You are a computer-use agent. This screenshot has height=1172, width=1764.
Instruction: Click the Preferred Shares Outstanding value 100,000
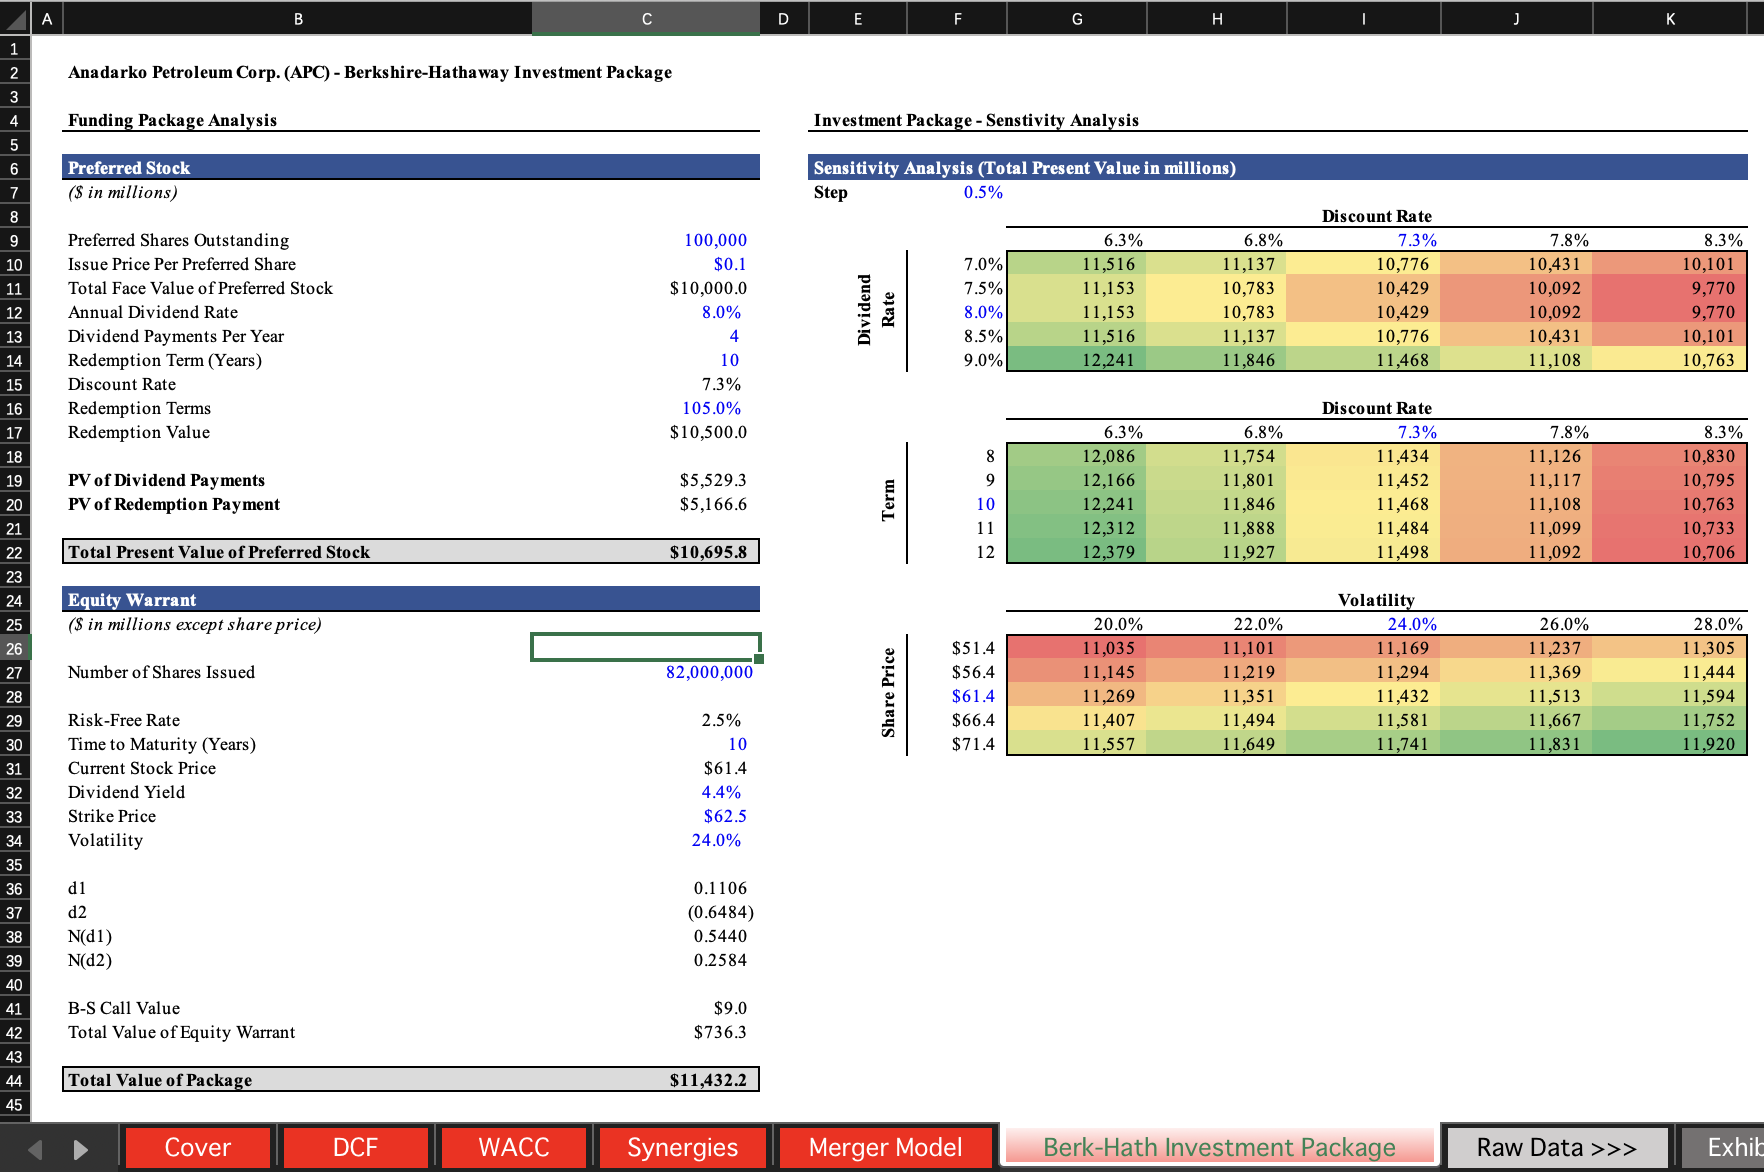(x=715, y=240)
